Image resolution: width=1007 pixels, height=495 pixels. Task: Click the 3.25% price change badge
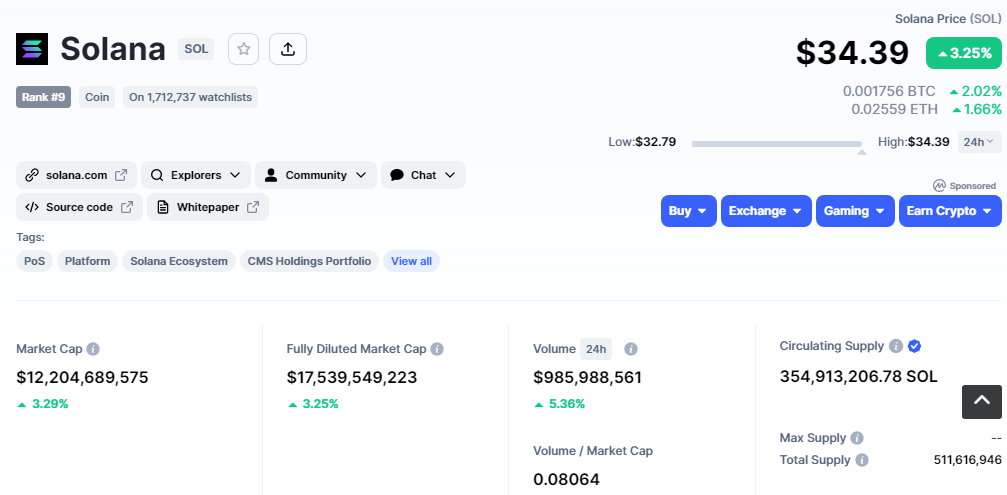point(964,53)
